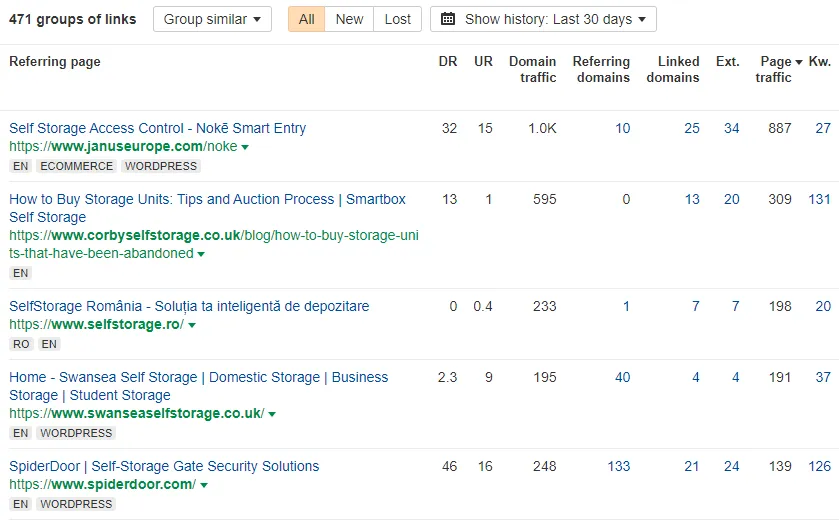Image resolution: width=839 pixels, height=525 pixels.
Task: Select the All links filter
Action: (x=307, y=19)
